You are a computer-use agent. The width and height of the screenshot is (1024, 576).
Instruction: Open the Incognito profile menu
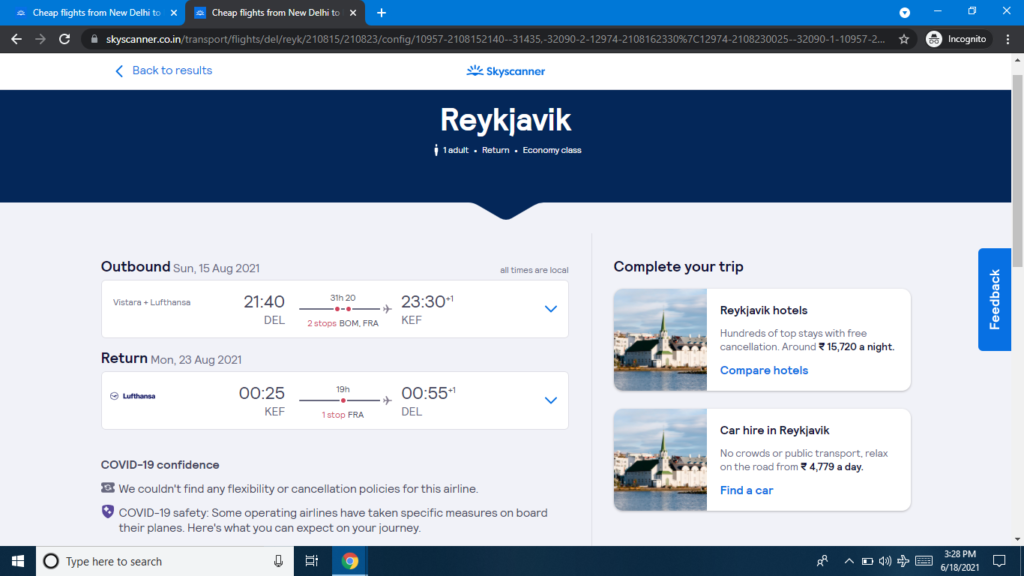pyautogui.click(x=957, y=39)
